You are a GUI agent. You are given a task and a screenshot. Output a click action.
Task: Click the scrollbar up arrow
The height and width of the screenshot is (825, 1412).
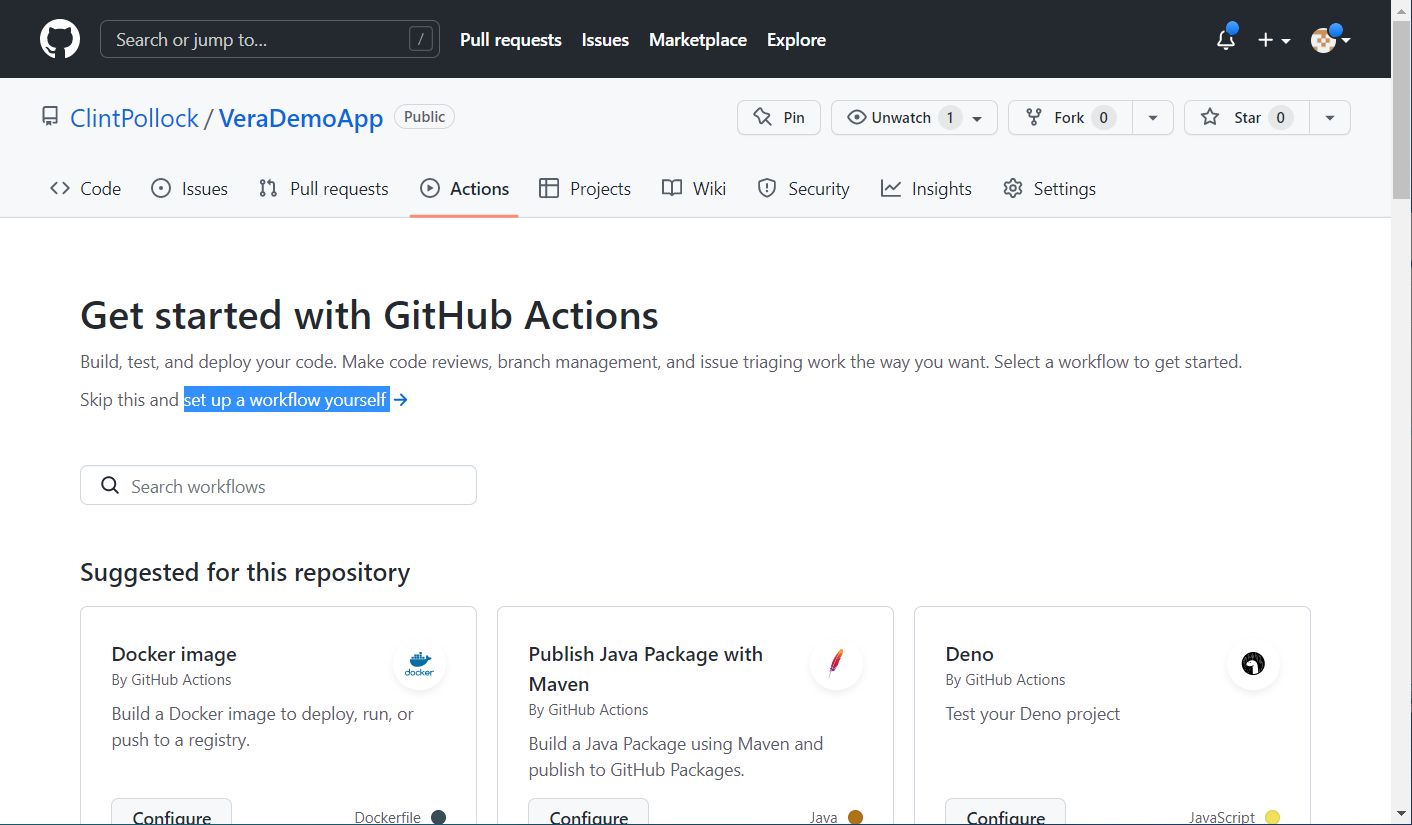1402,9
